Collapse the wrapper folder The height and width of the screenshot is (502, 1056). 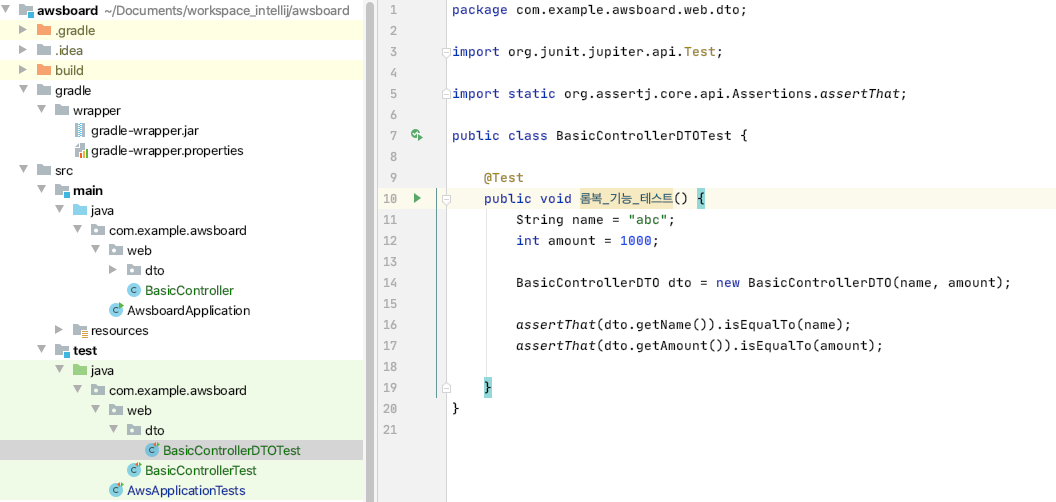(x=42, y=111)
